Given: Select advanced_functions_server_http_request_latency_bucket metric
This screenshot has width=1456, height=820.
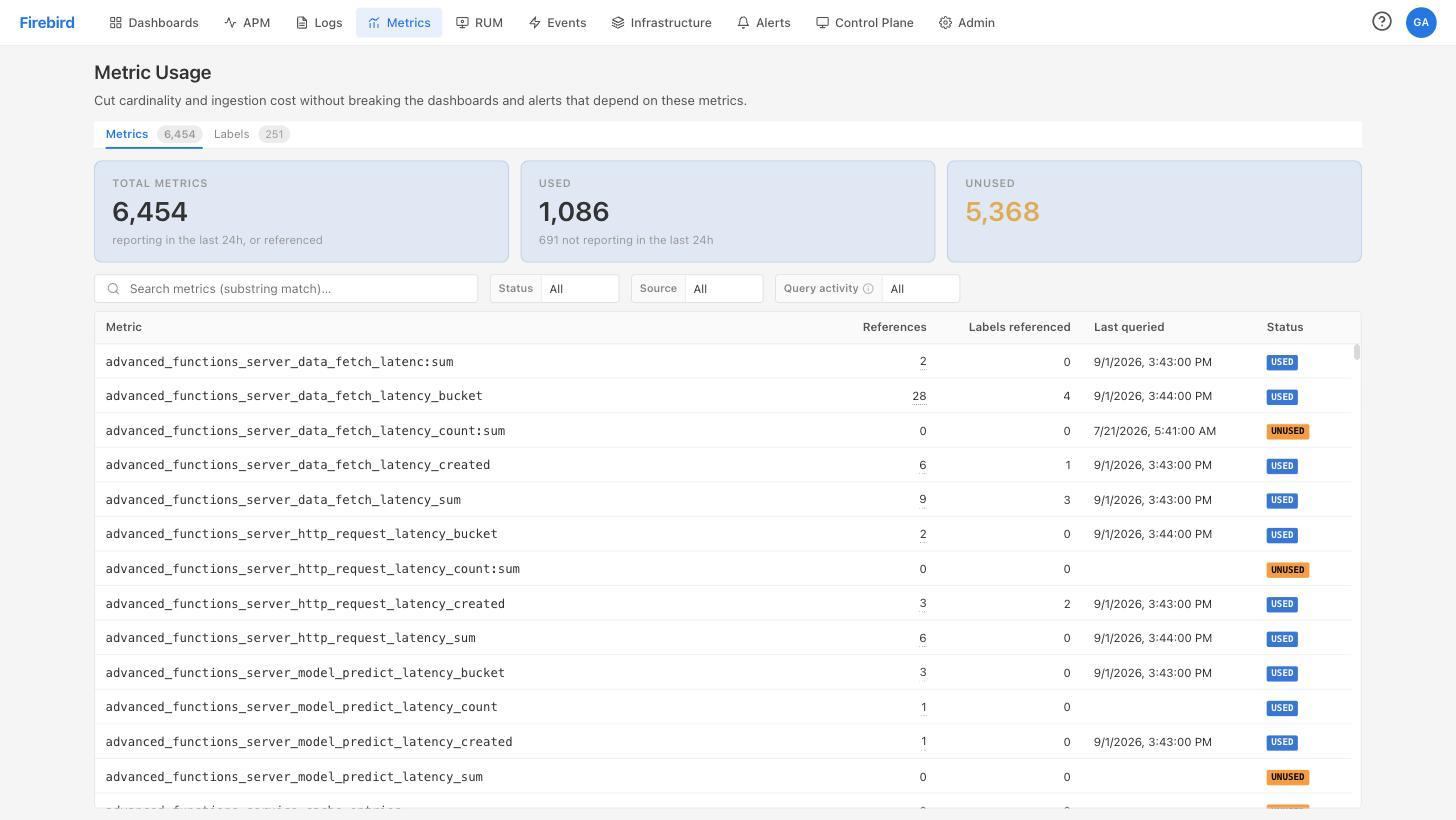Looking at the screenshot, I should click(301, 534).
